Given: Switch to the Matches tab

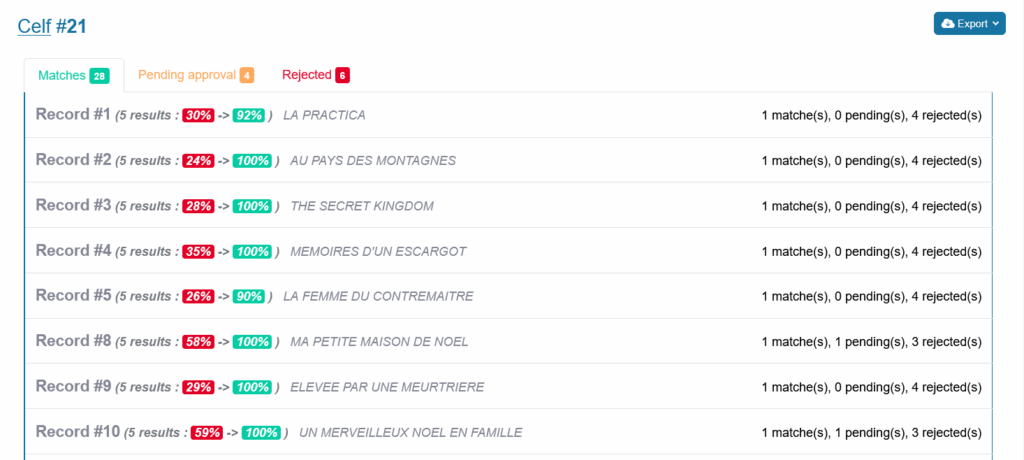Looking at the screenshot, I should [x=73, y=75].
